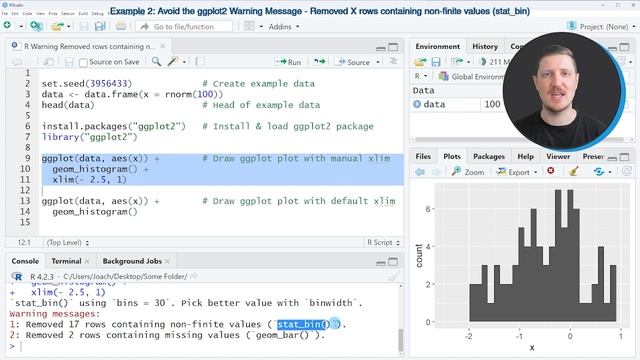Image resolution: width=640 pixels, height=360 pixels.
Task: Click the console vertical scrollbar
Action: point(400,340)
